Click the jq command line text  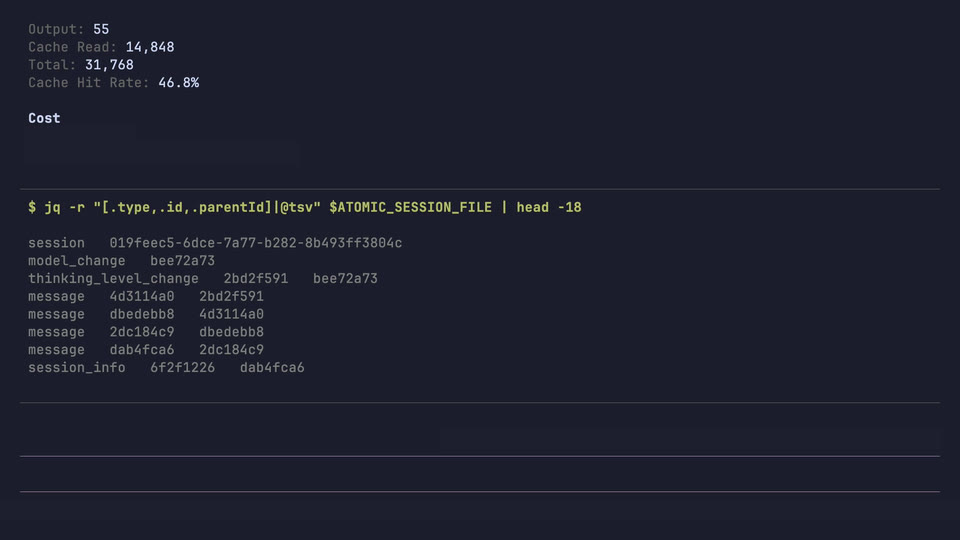(x=305, y=208)
